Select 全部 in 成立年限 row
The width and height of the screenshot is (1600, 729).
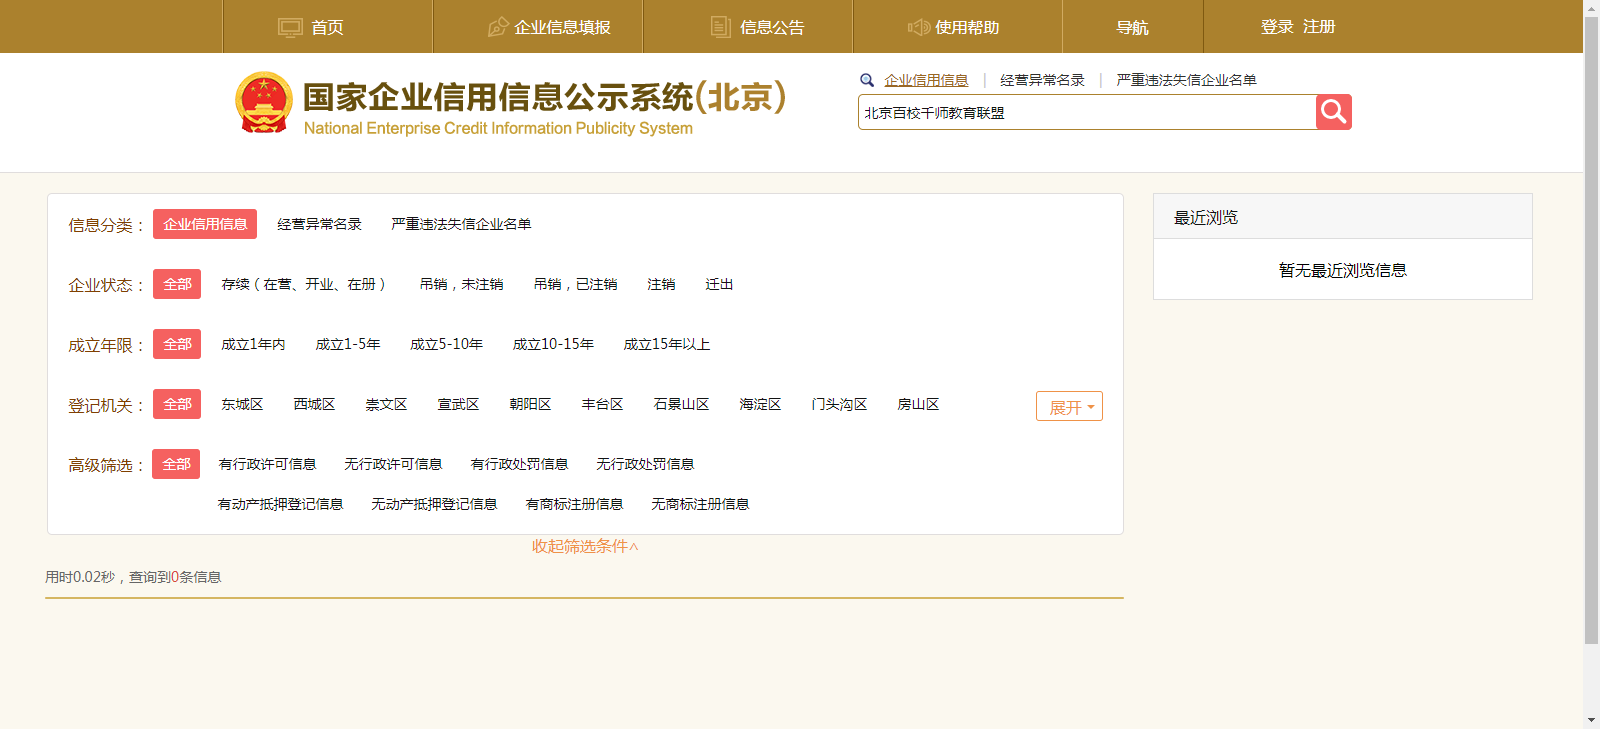(177, 344)
